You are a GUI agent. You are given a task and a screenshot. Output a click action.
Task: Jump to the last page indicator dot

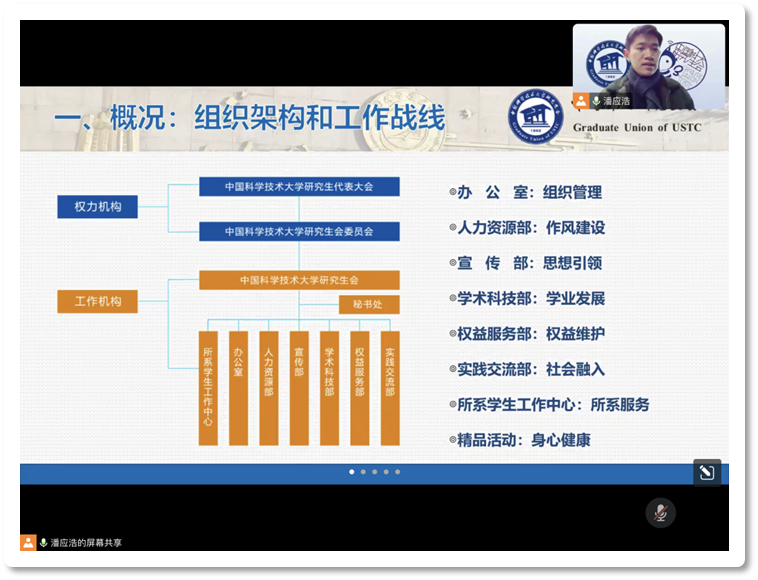tap(398, 471)
